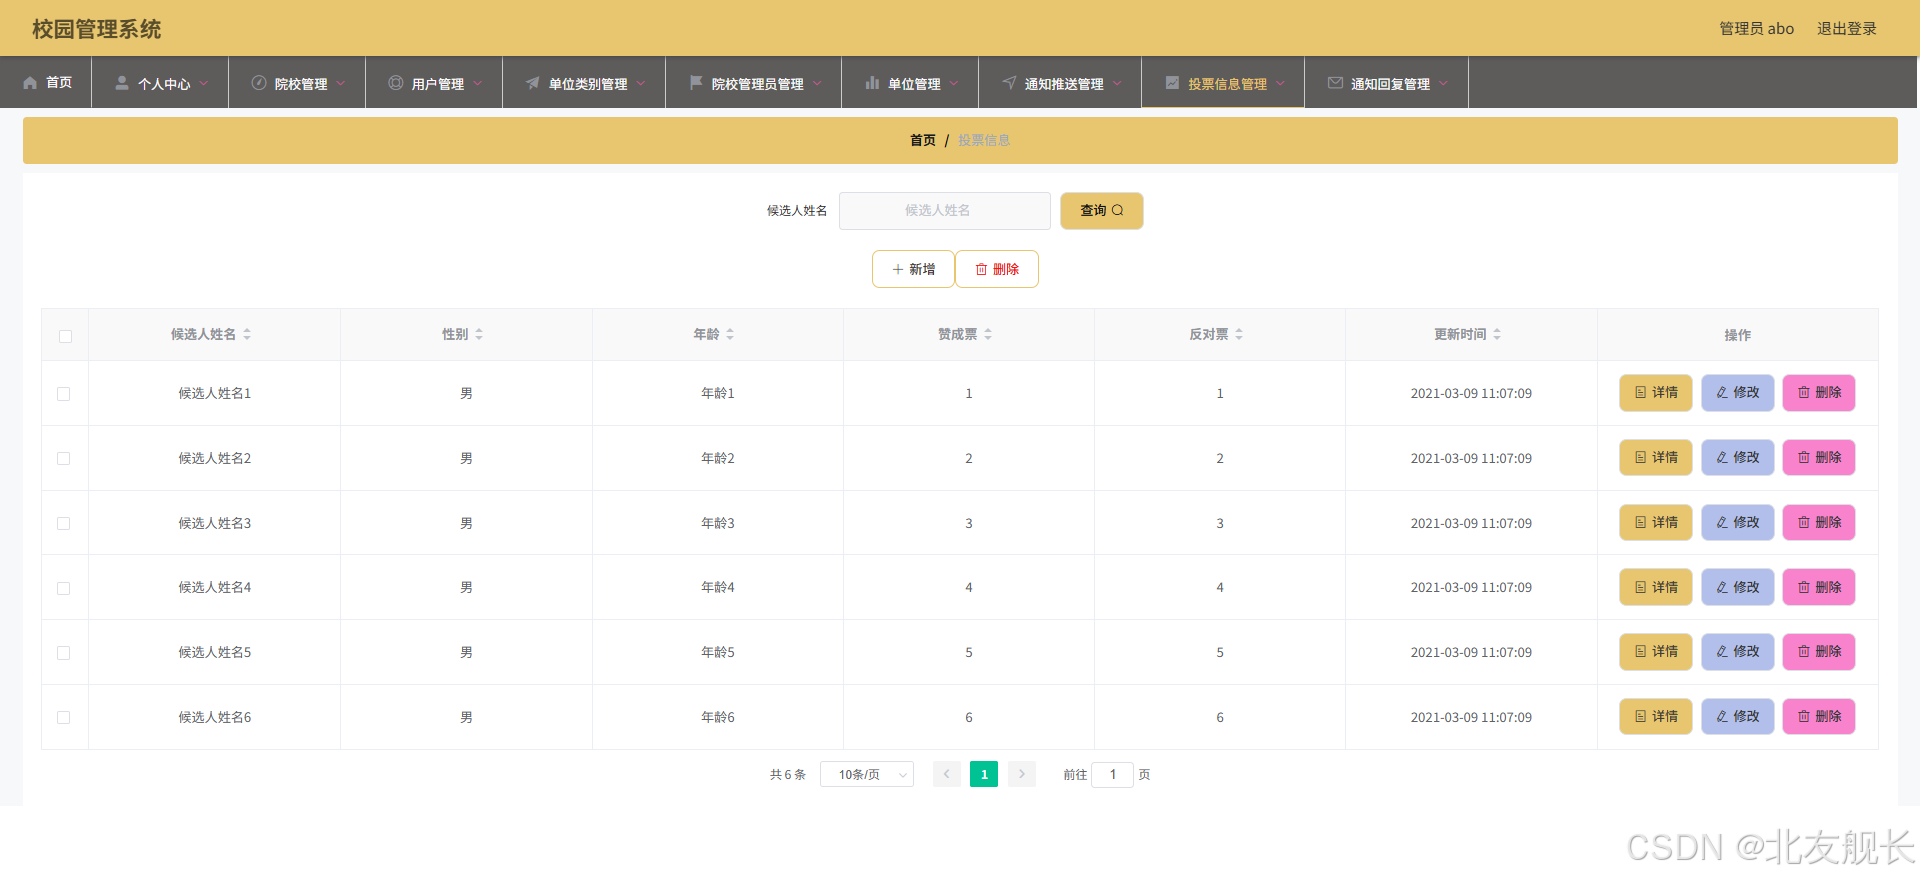Click the 年龄3 cell
Image resolution: width=1920 pixels, height=879 pixels.
coord(718,523)
